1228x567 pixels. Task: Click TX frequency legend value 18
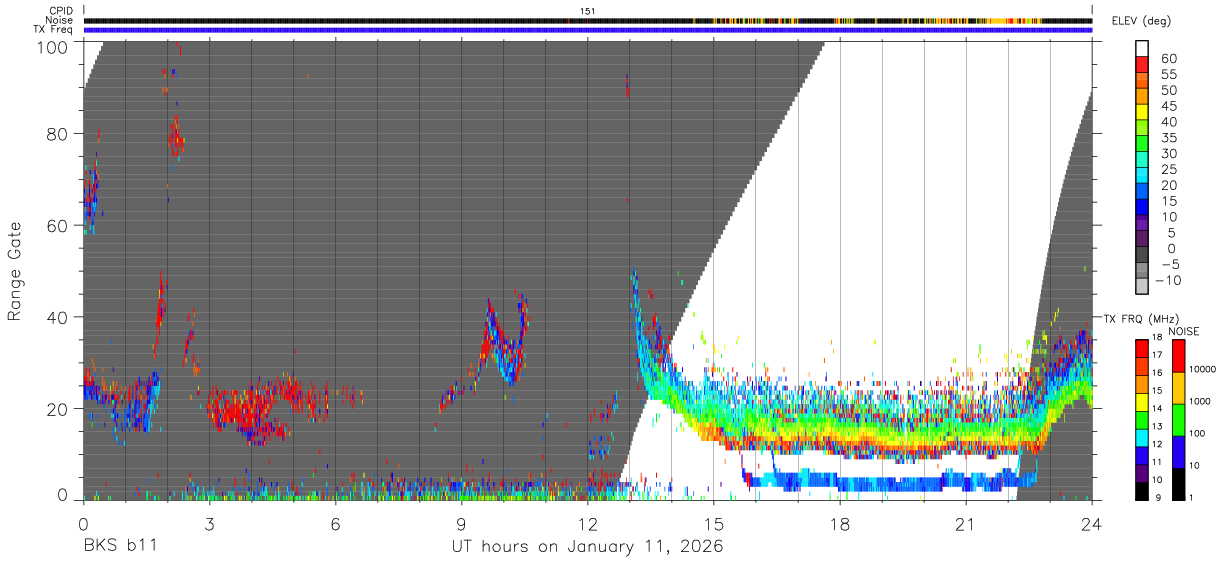(1158, 340)
